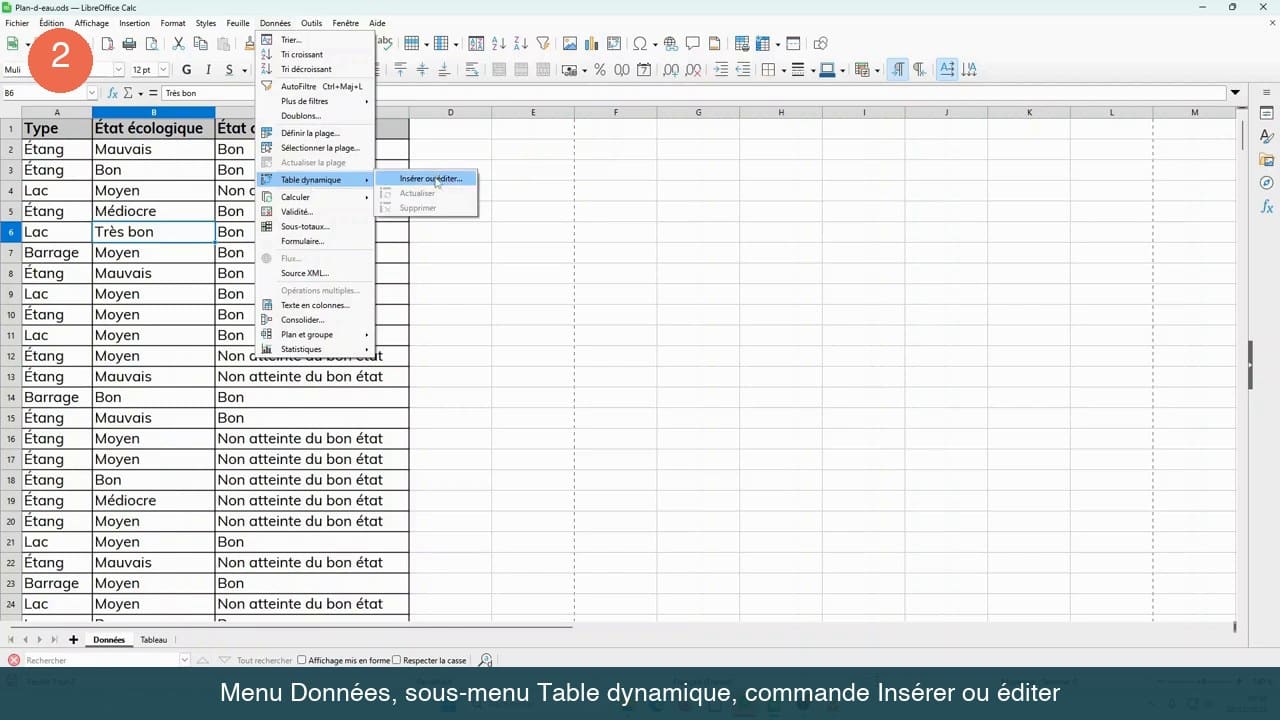1280x720 pixels.
Task: Switch to the Données sheet tab
Action: point(109,640)
